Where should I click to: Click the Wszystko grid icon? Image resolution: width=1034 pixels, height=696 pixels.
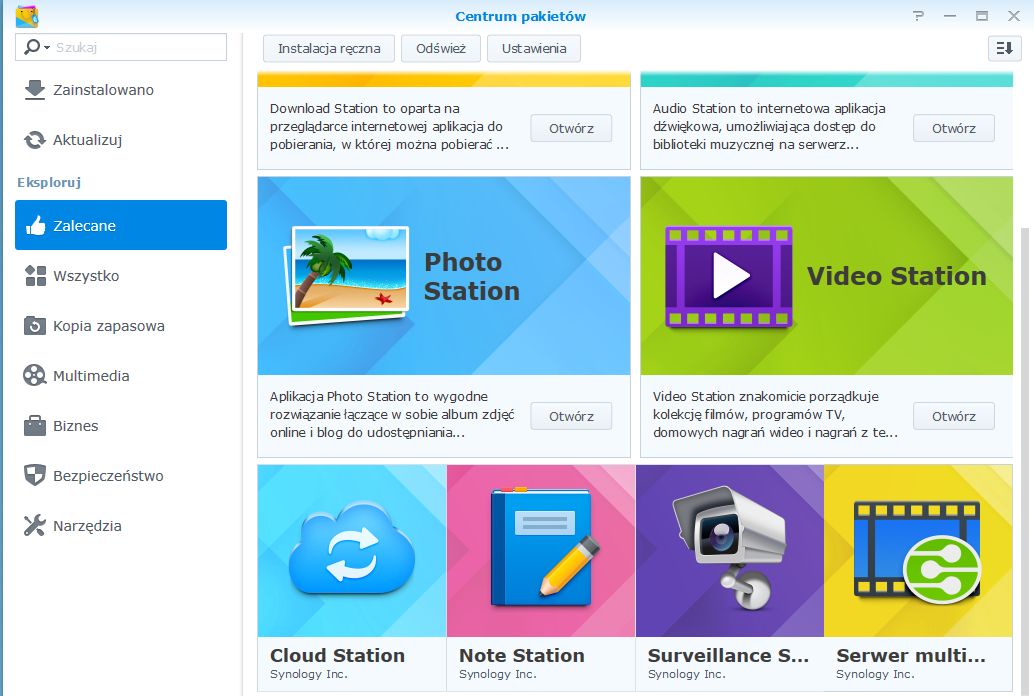point(35,276)
